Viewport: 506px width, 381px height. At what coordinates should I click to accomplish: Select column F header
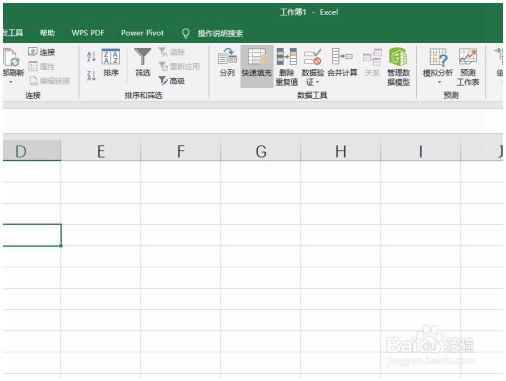(x=180, y=151)
